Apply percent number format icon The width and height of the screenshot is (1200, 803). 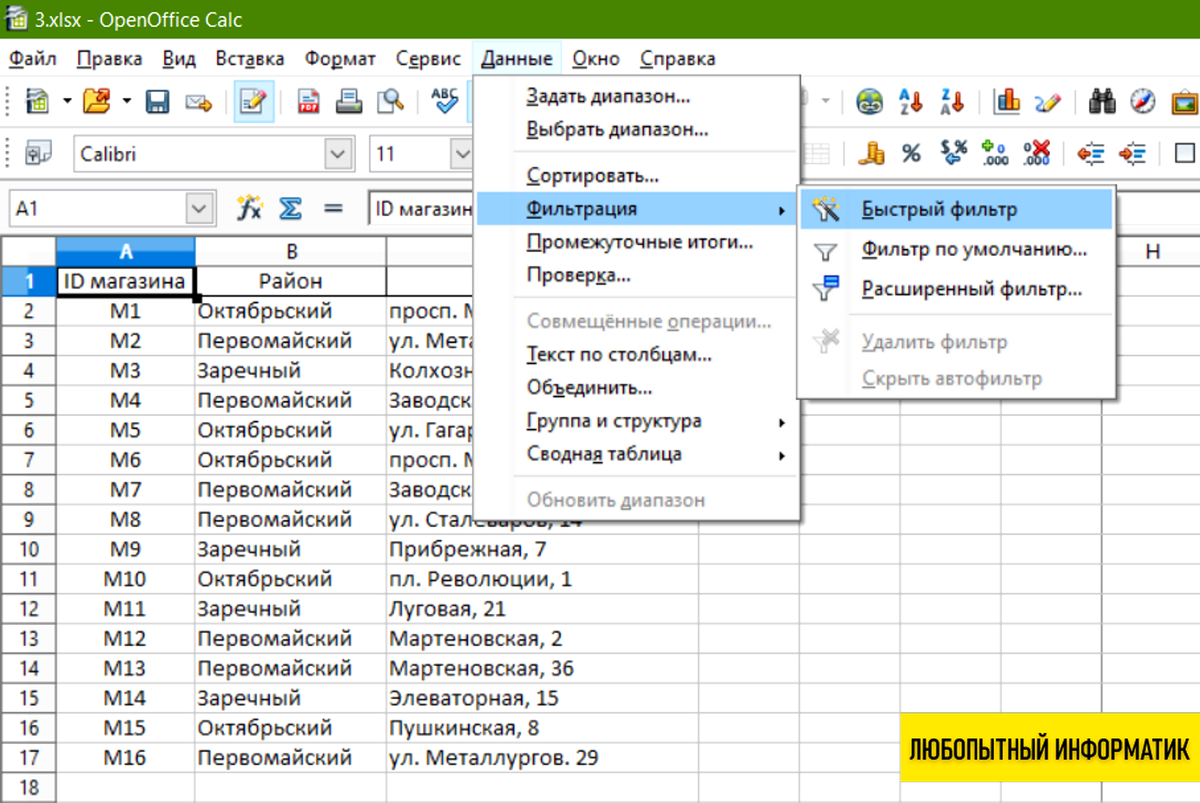click(x=911, y=154)
